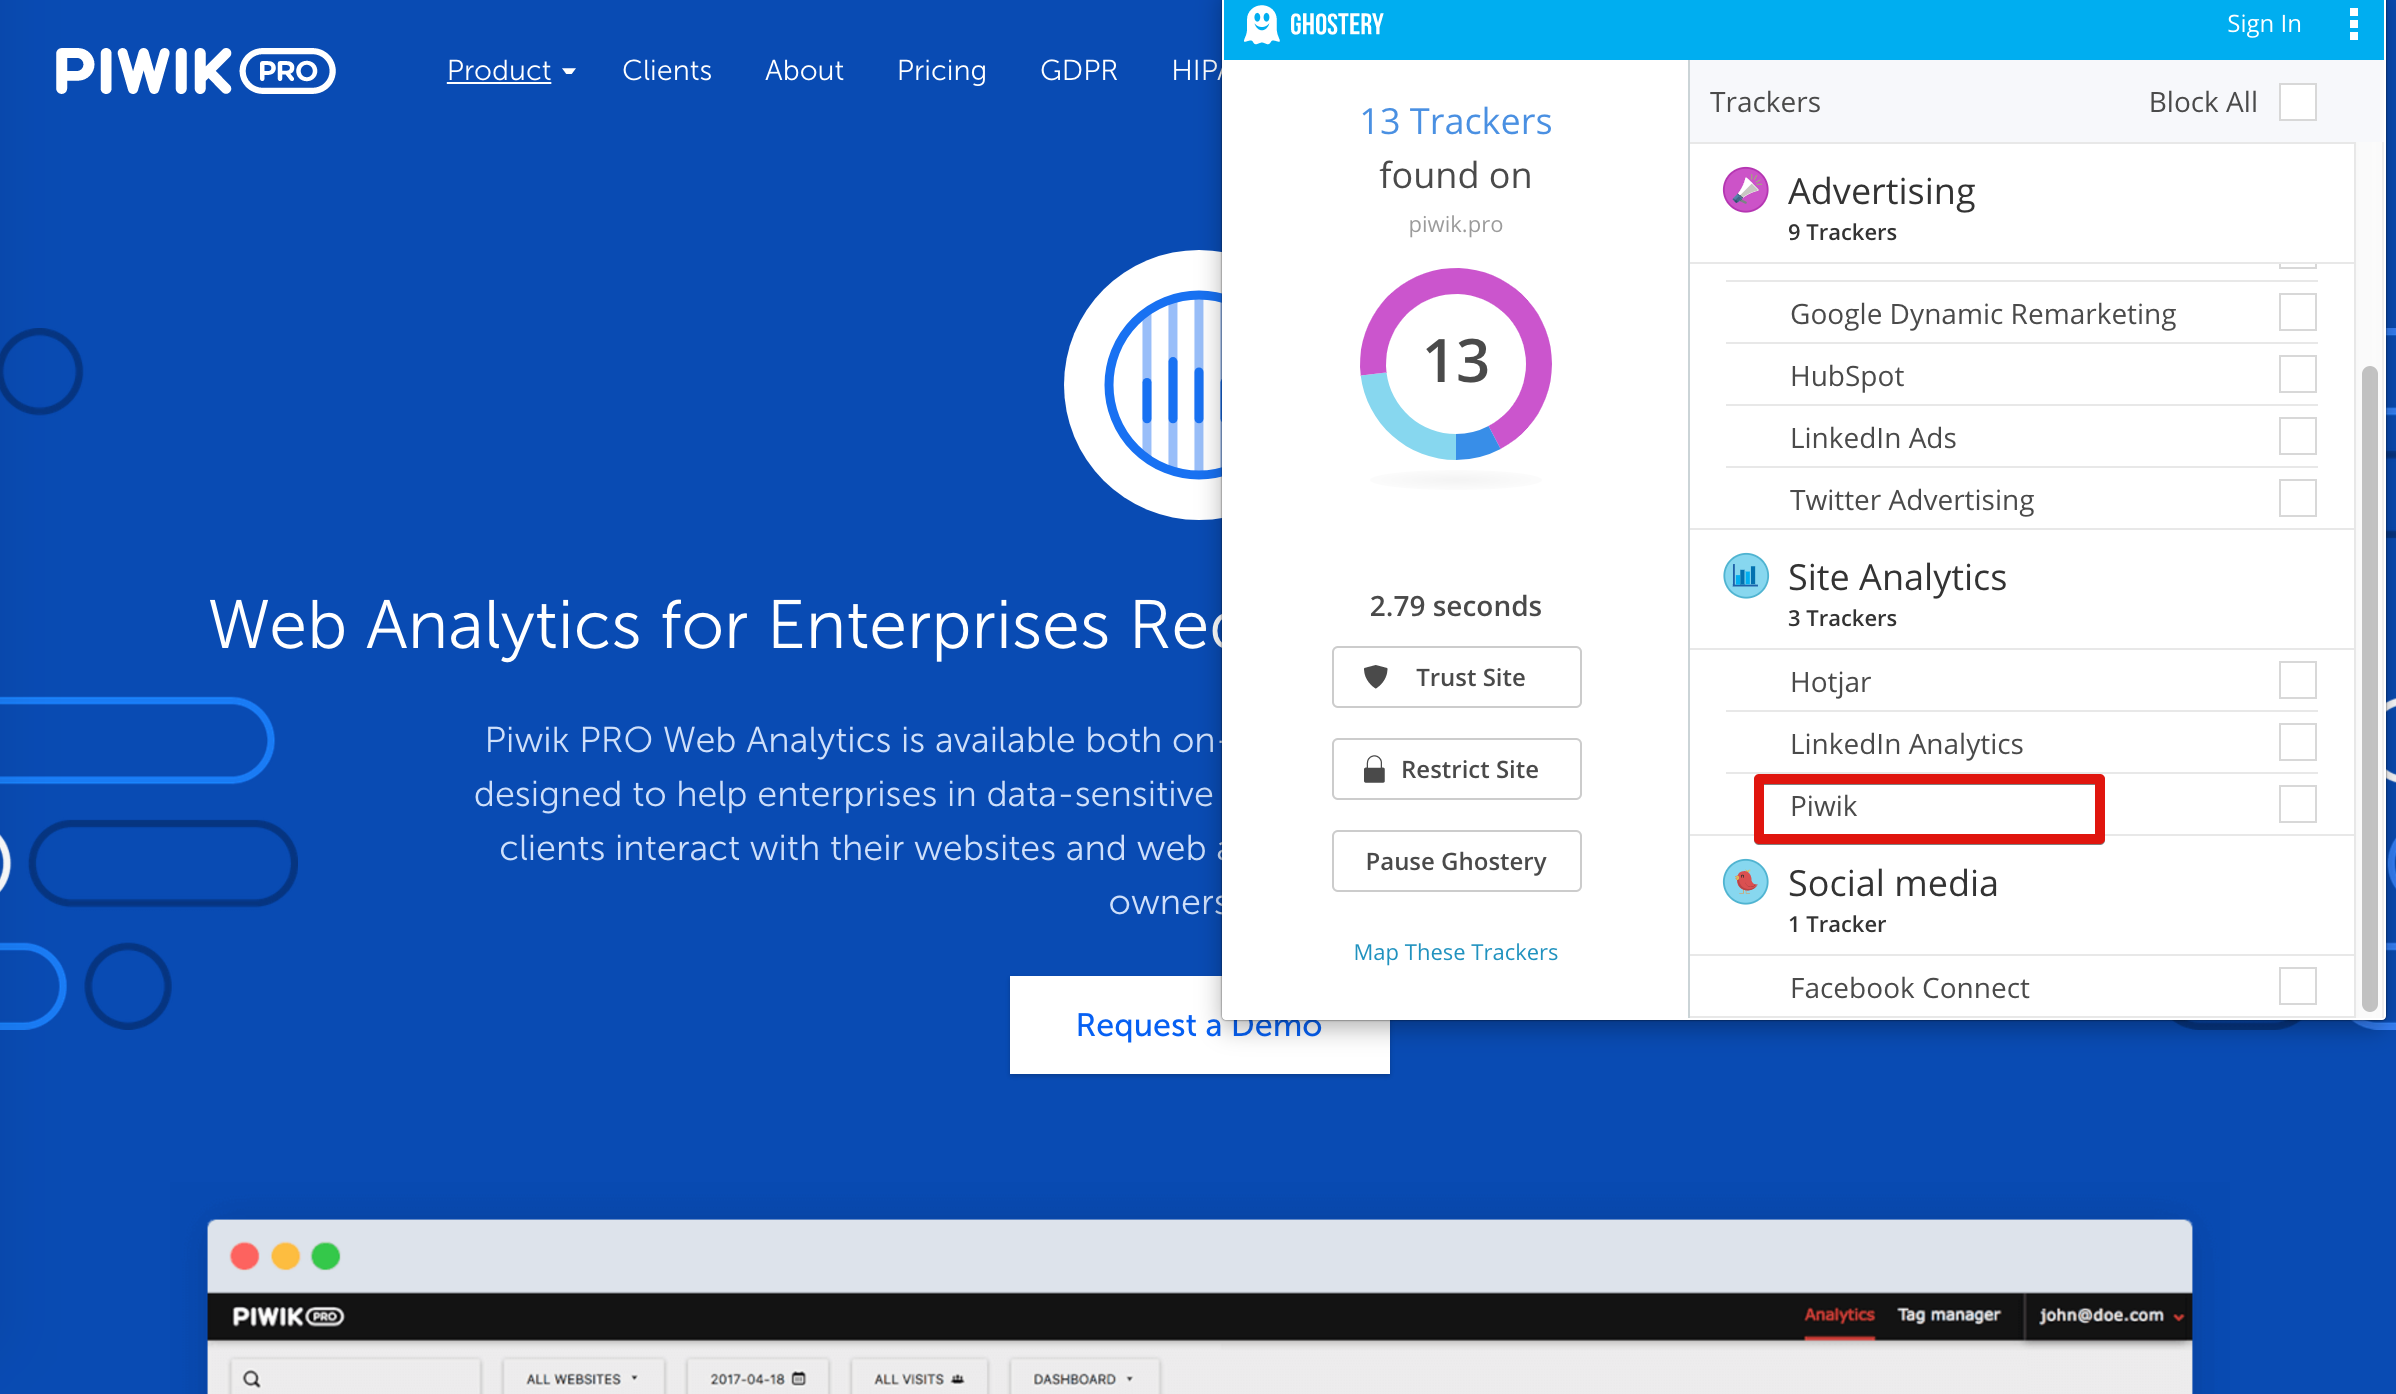Screen dimensions: 2396x1394
Task: Click the Request a Demo button
Action: pos(1199,1025)
